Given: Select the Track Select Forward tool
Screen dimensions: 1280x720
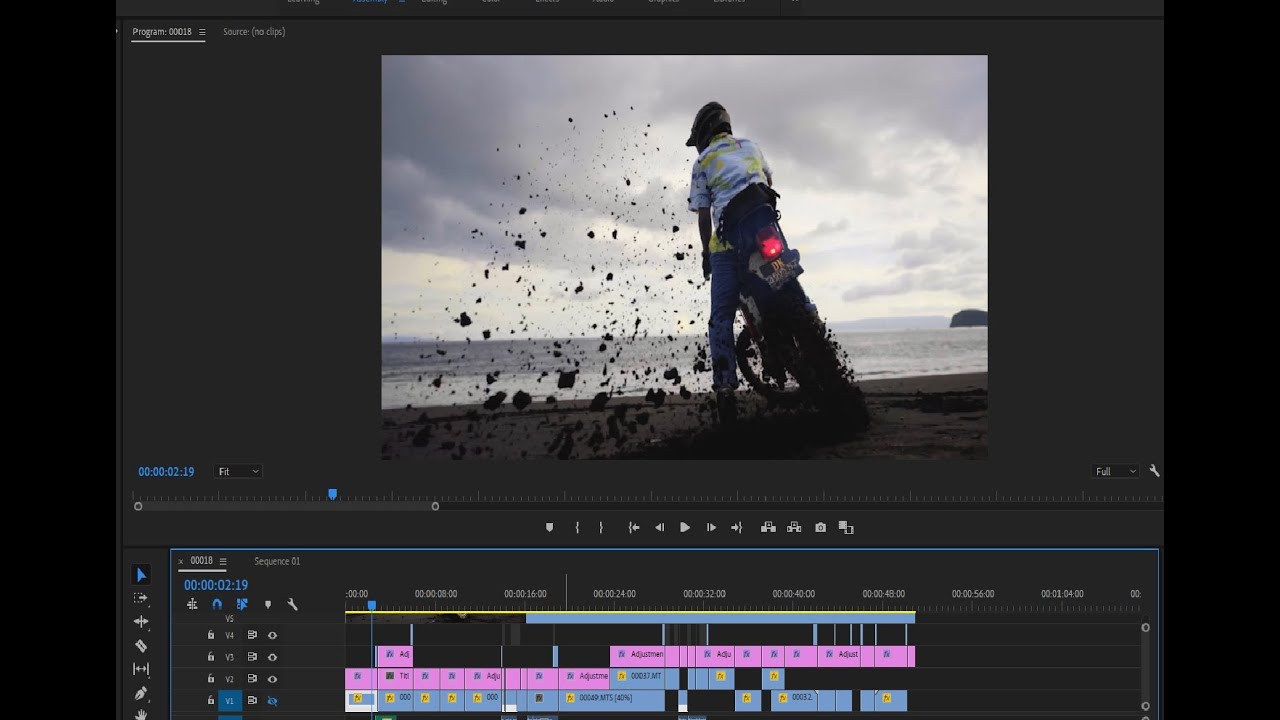Looking at the screenshot, I should [x=141, y=598].
